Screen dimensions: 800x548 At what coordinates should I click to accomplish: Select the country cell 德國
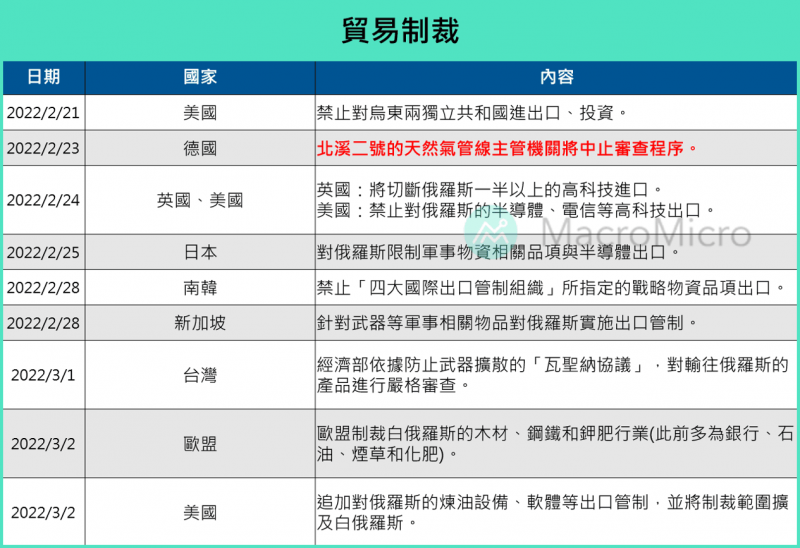(200, 148)
